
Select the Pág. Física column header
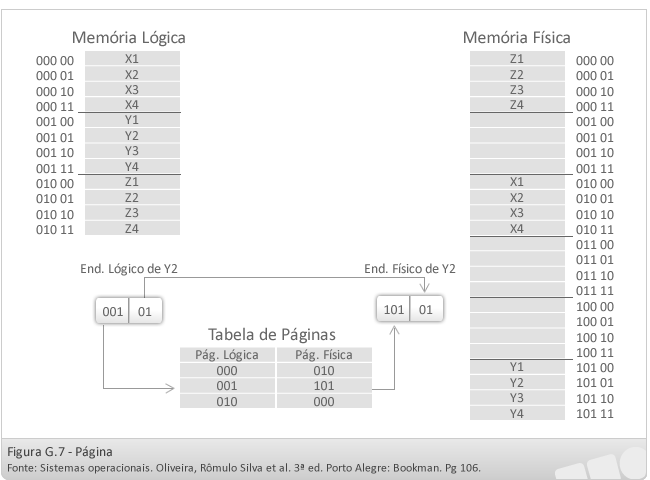click(x=324, y=355)
